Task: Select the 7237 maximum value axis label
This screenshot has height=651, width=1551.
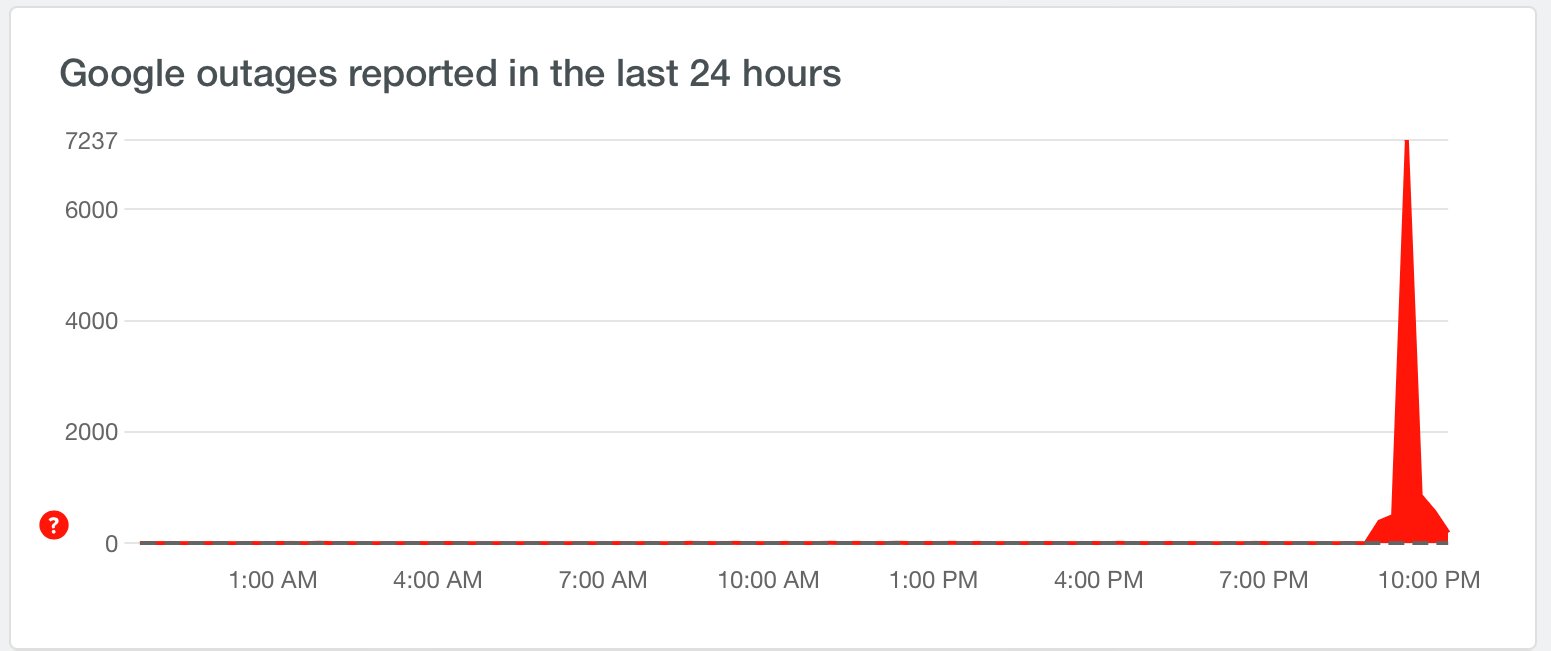Action: tap(91, 141)
